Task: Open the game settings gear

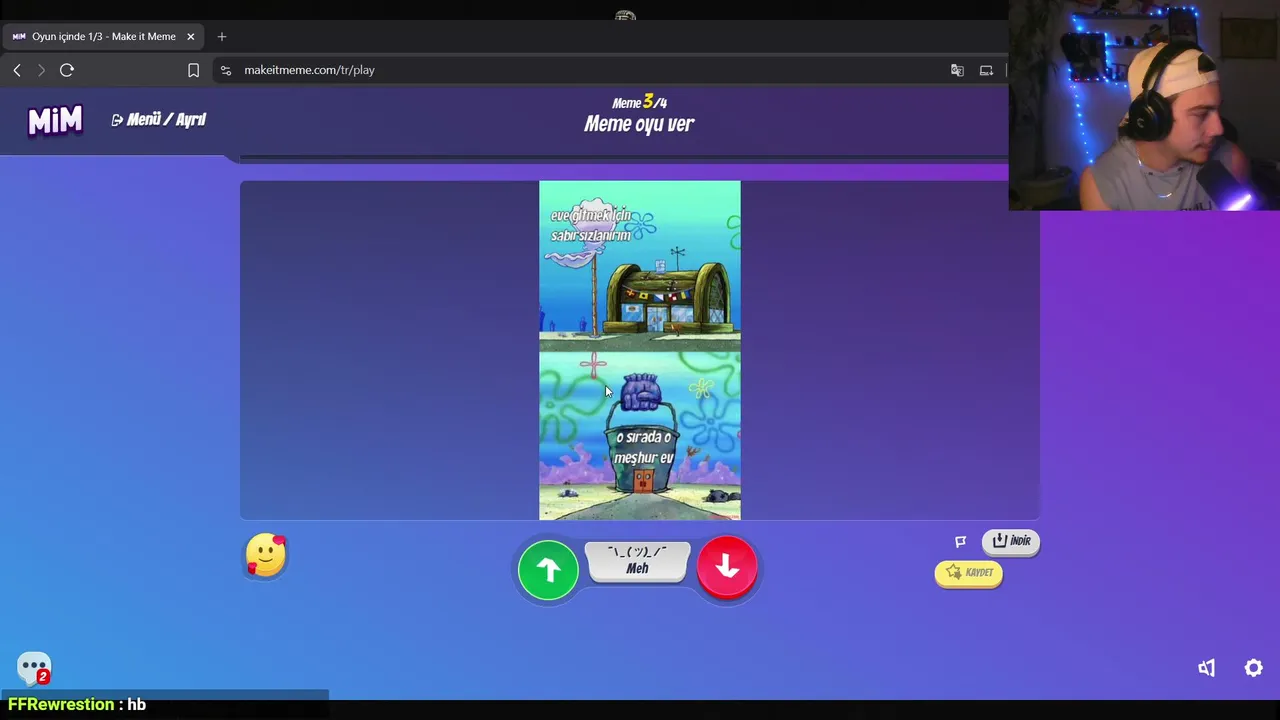Action: (1253, 668)
